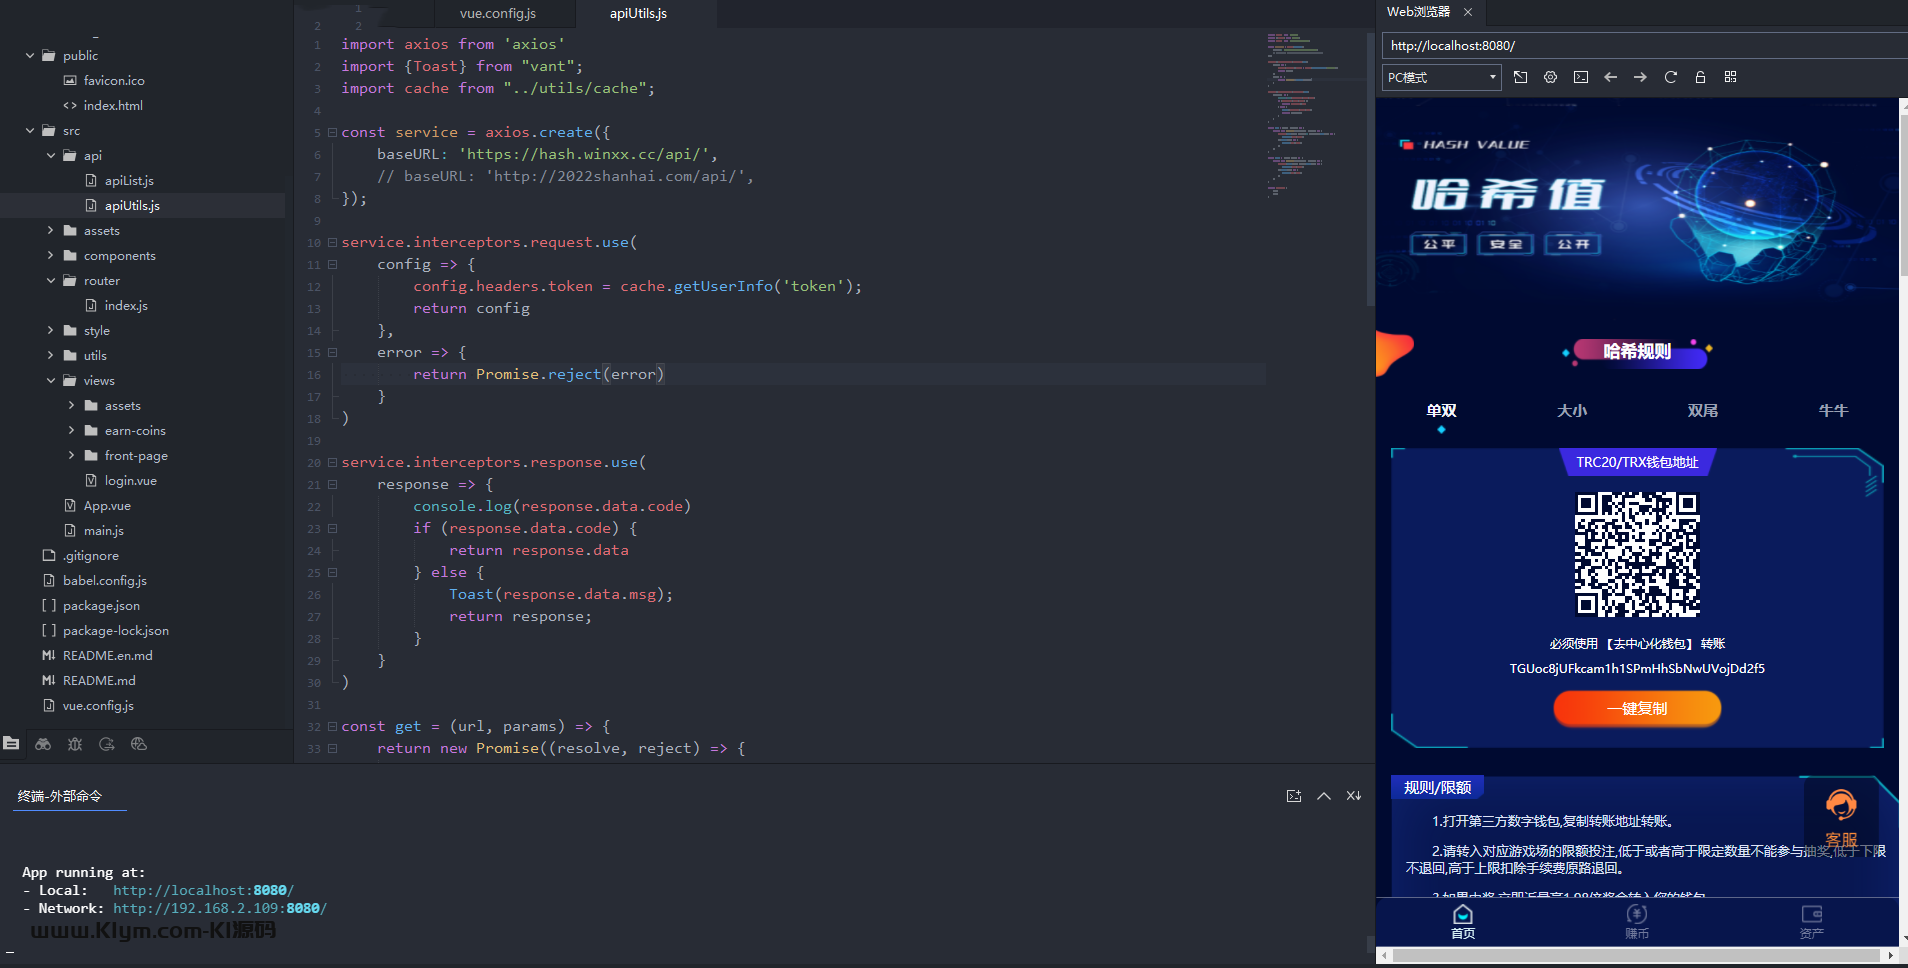The image size is (1908, 968).
Task: Select the 终端-外部命令 terminal tab
Action: [60, 796]
